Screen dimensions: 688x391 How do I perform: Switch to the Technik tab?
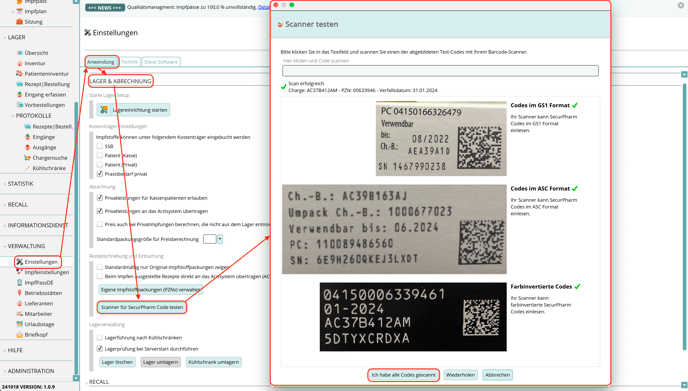coord(129,62)
